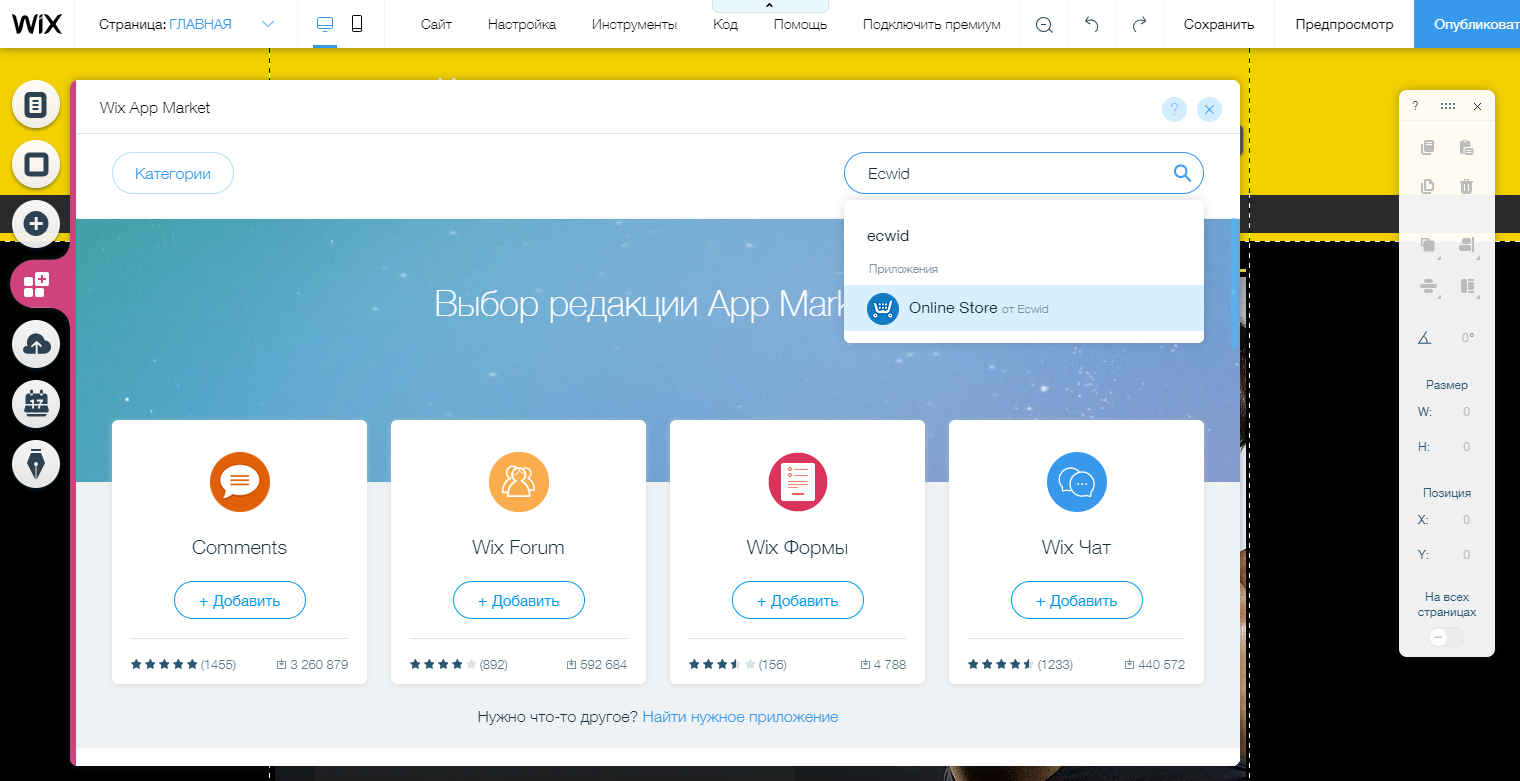The width and height of the screenshot is (1520, 781).
Task: Click the paste icon in toolbar
Action: coord(1466,148)
